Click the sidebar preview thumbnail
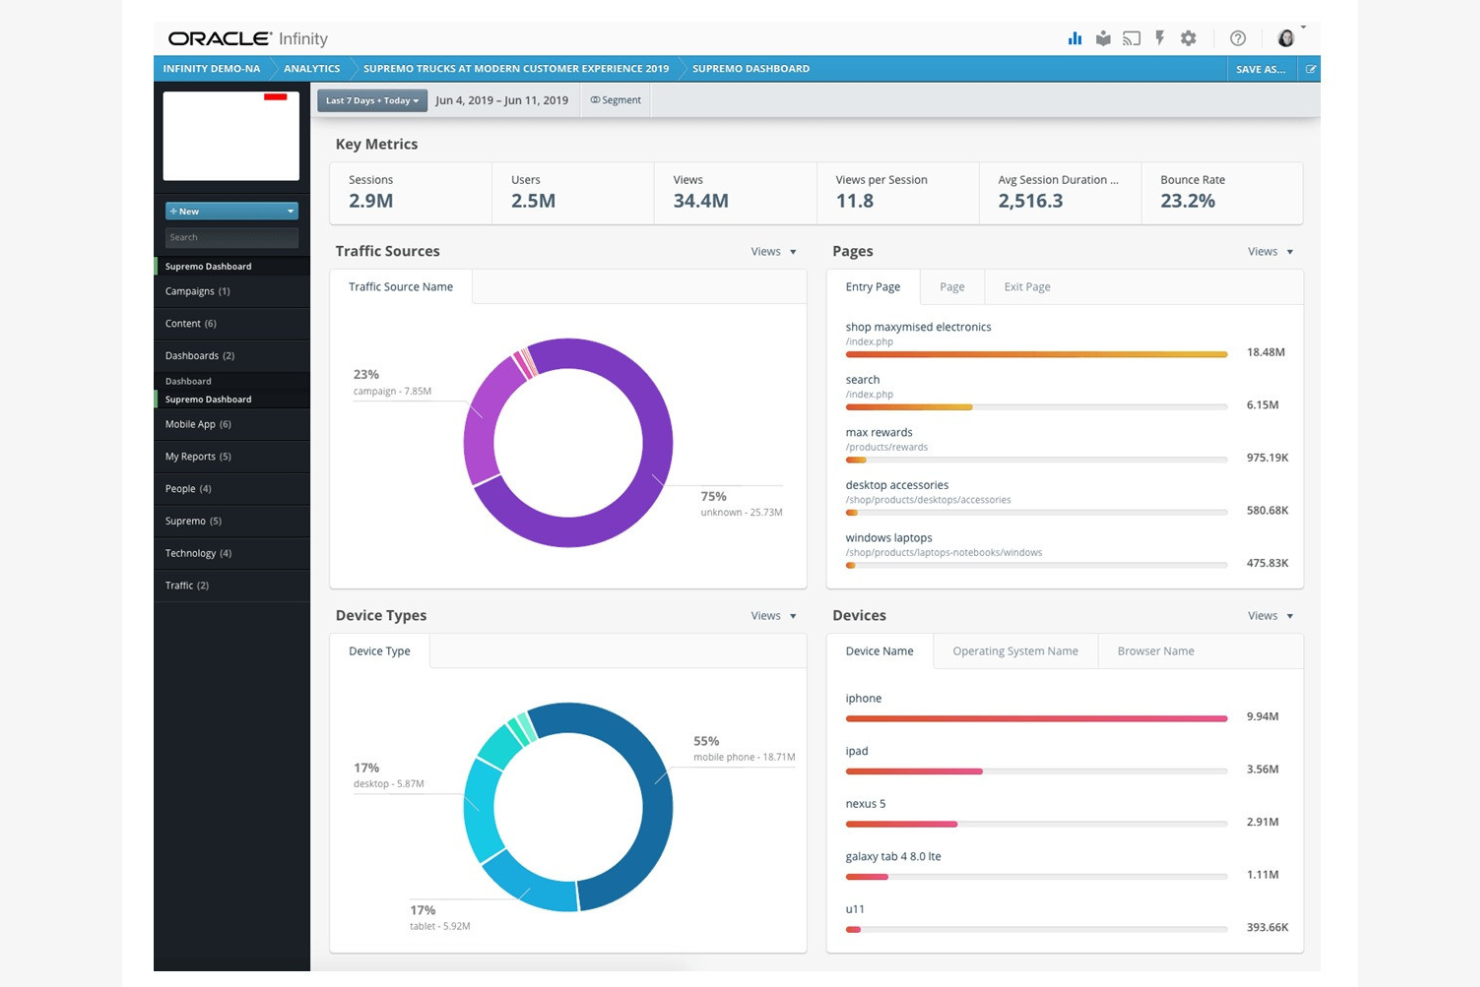Screen dimensions: 1480x987 click(x=231, y=136)
